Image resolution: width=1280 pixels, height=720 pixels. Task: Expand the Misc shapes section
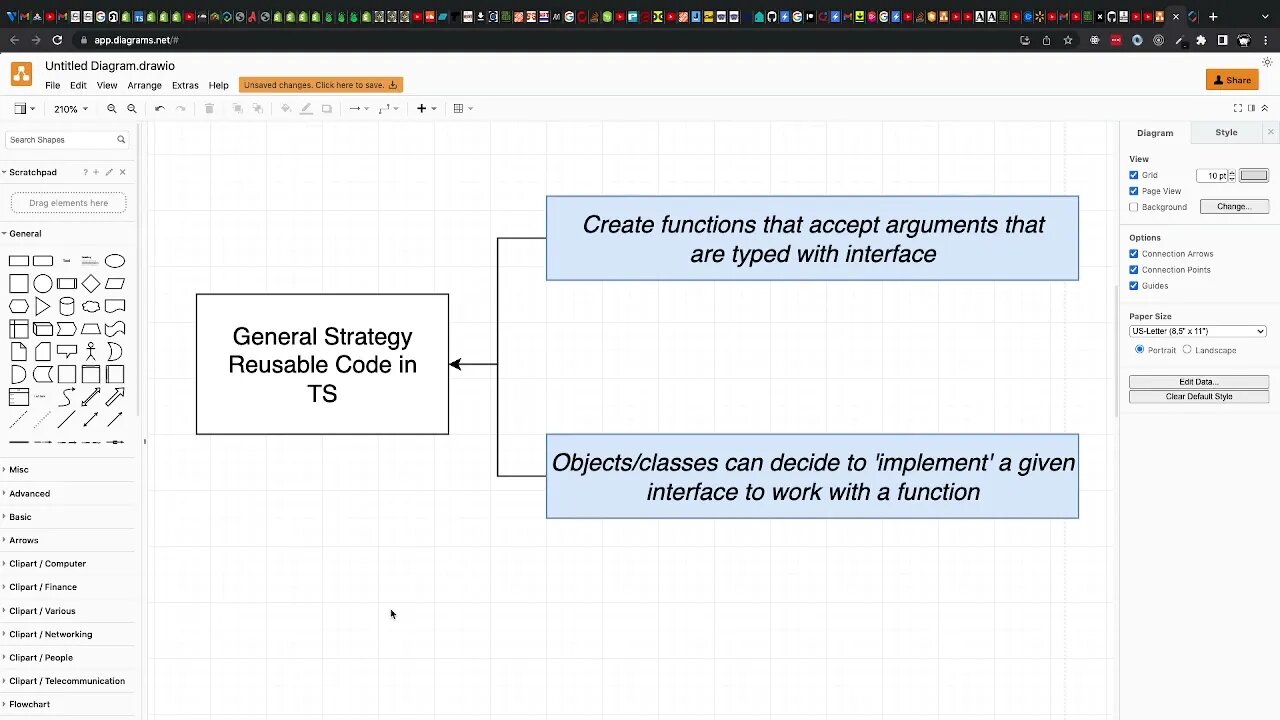(x=68, y=469)
